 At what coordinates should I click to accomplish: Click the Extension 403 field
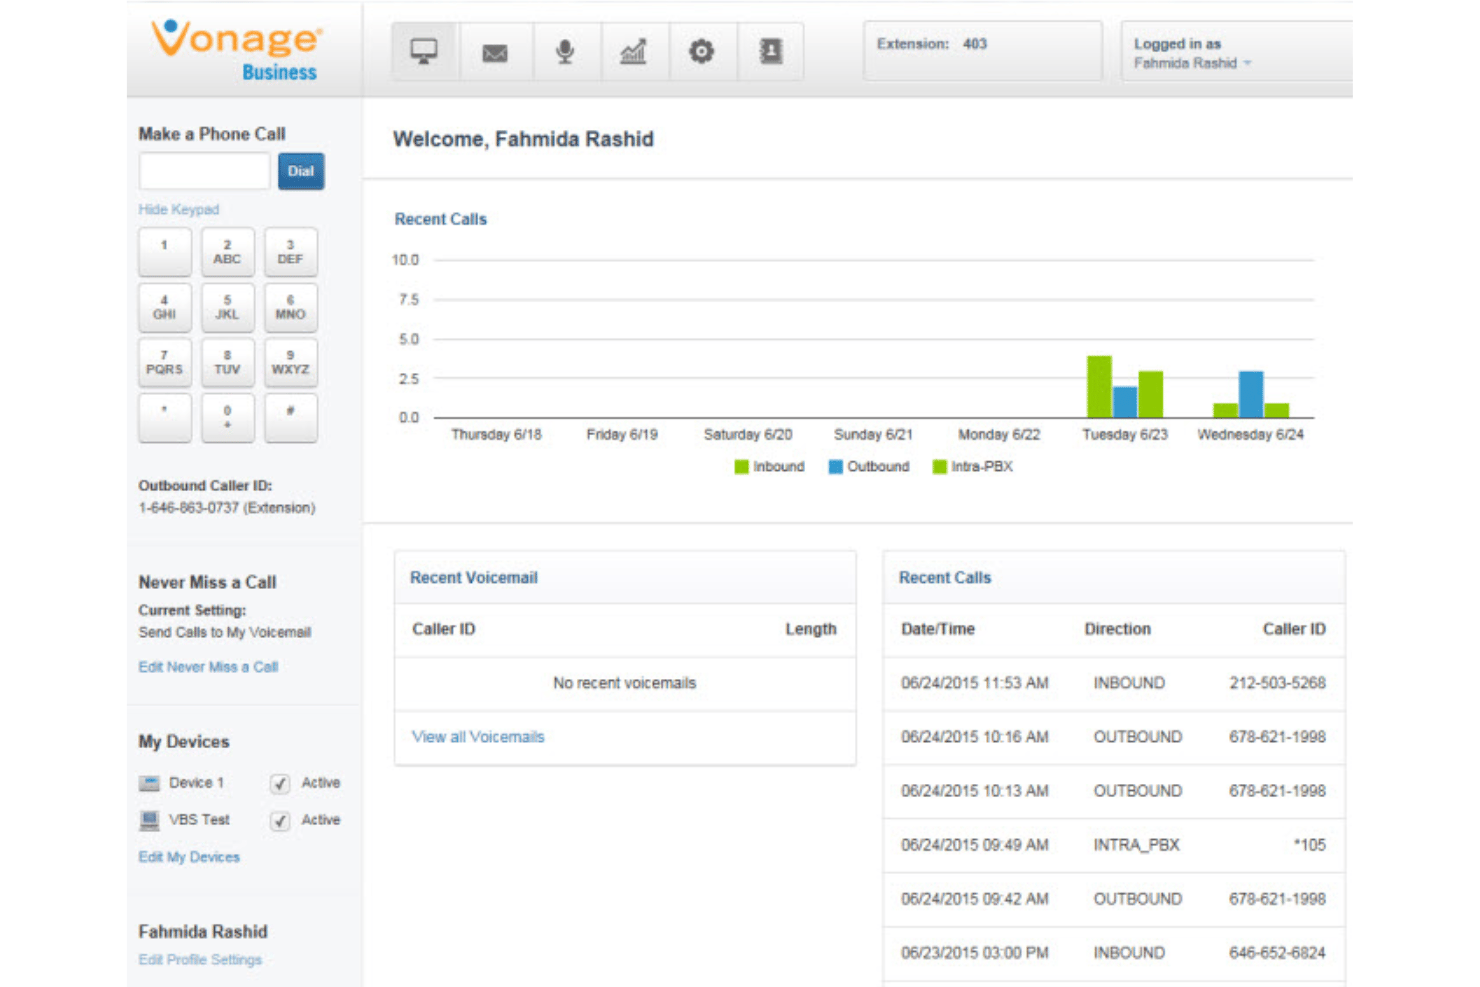983,51
